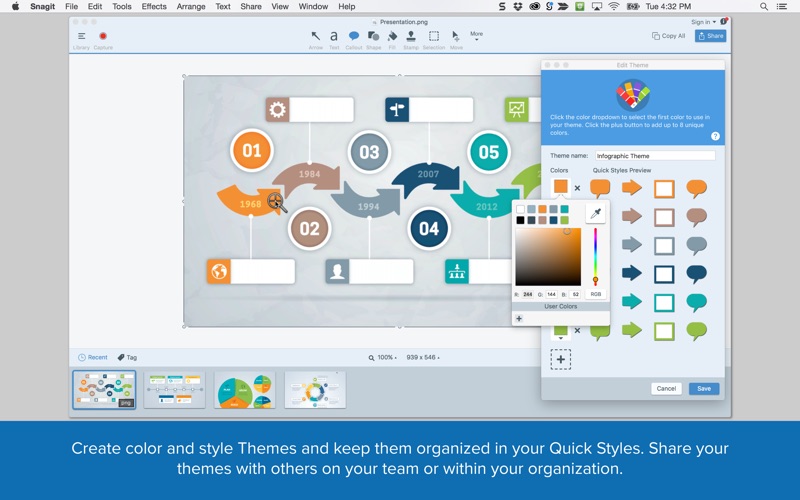The image size is (800, 500).
Task: Click the red Capture button
Action: click(x=103, y=36)
